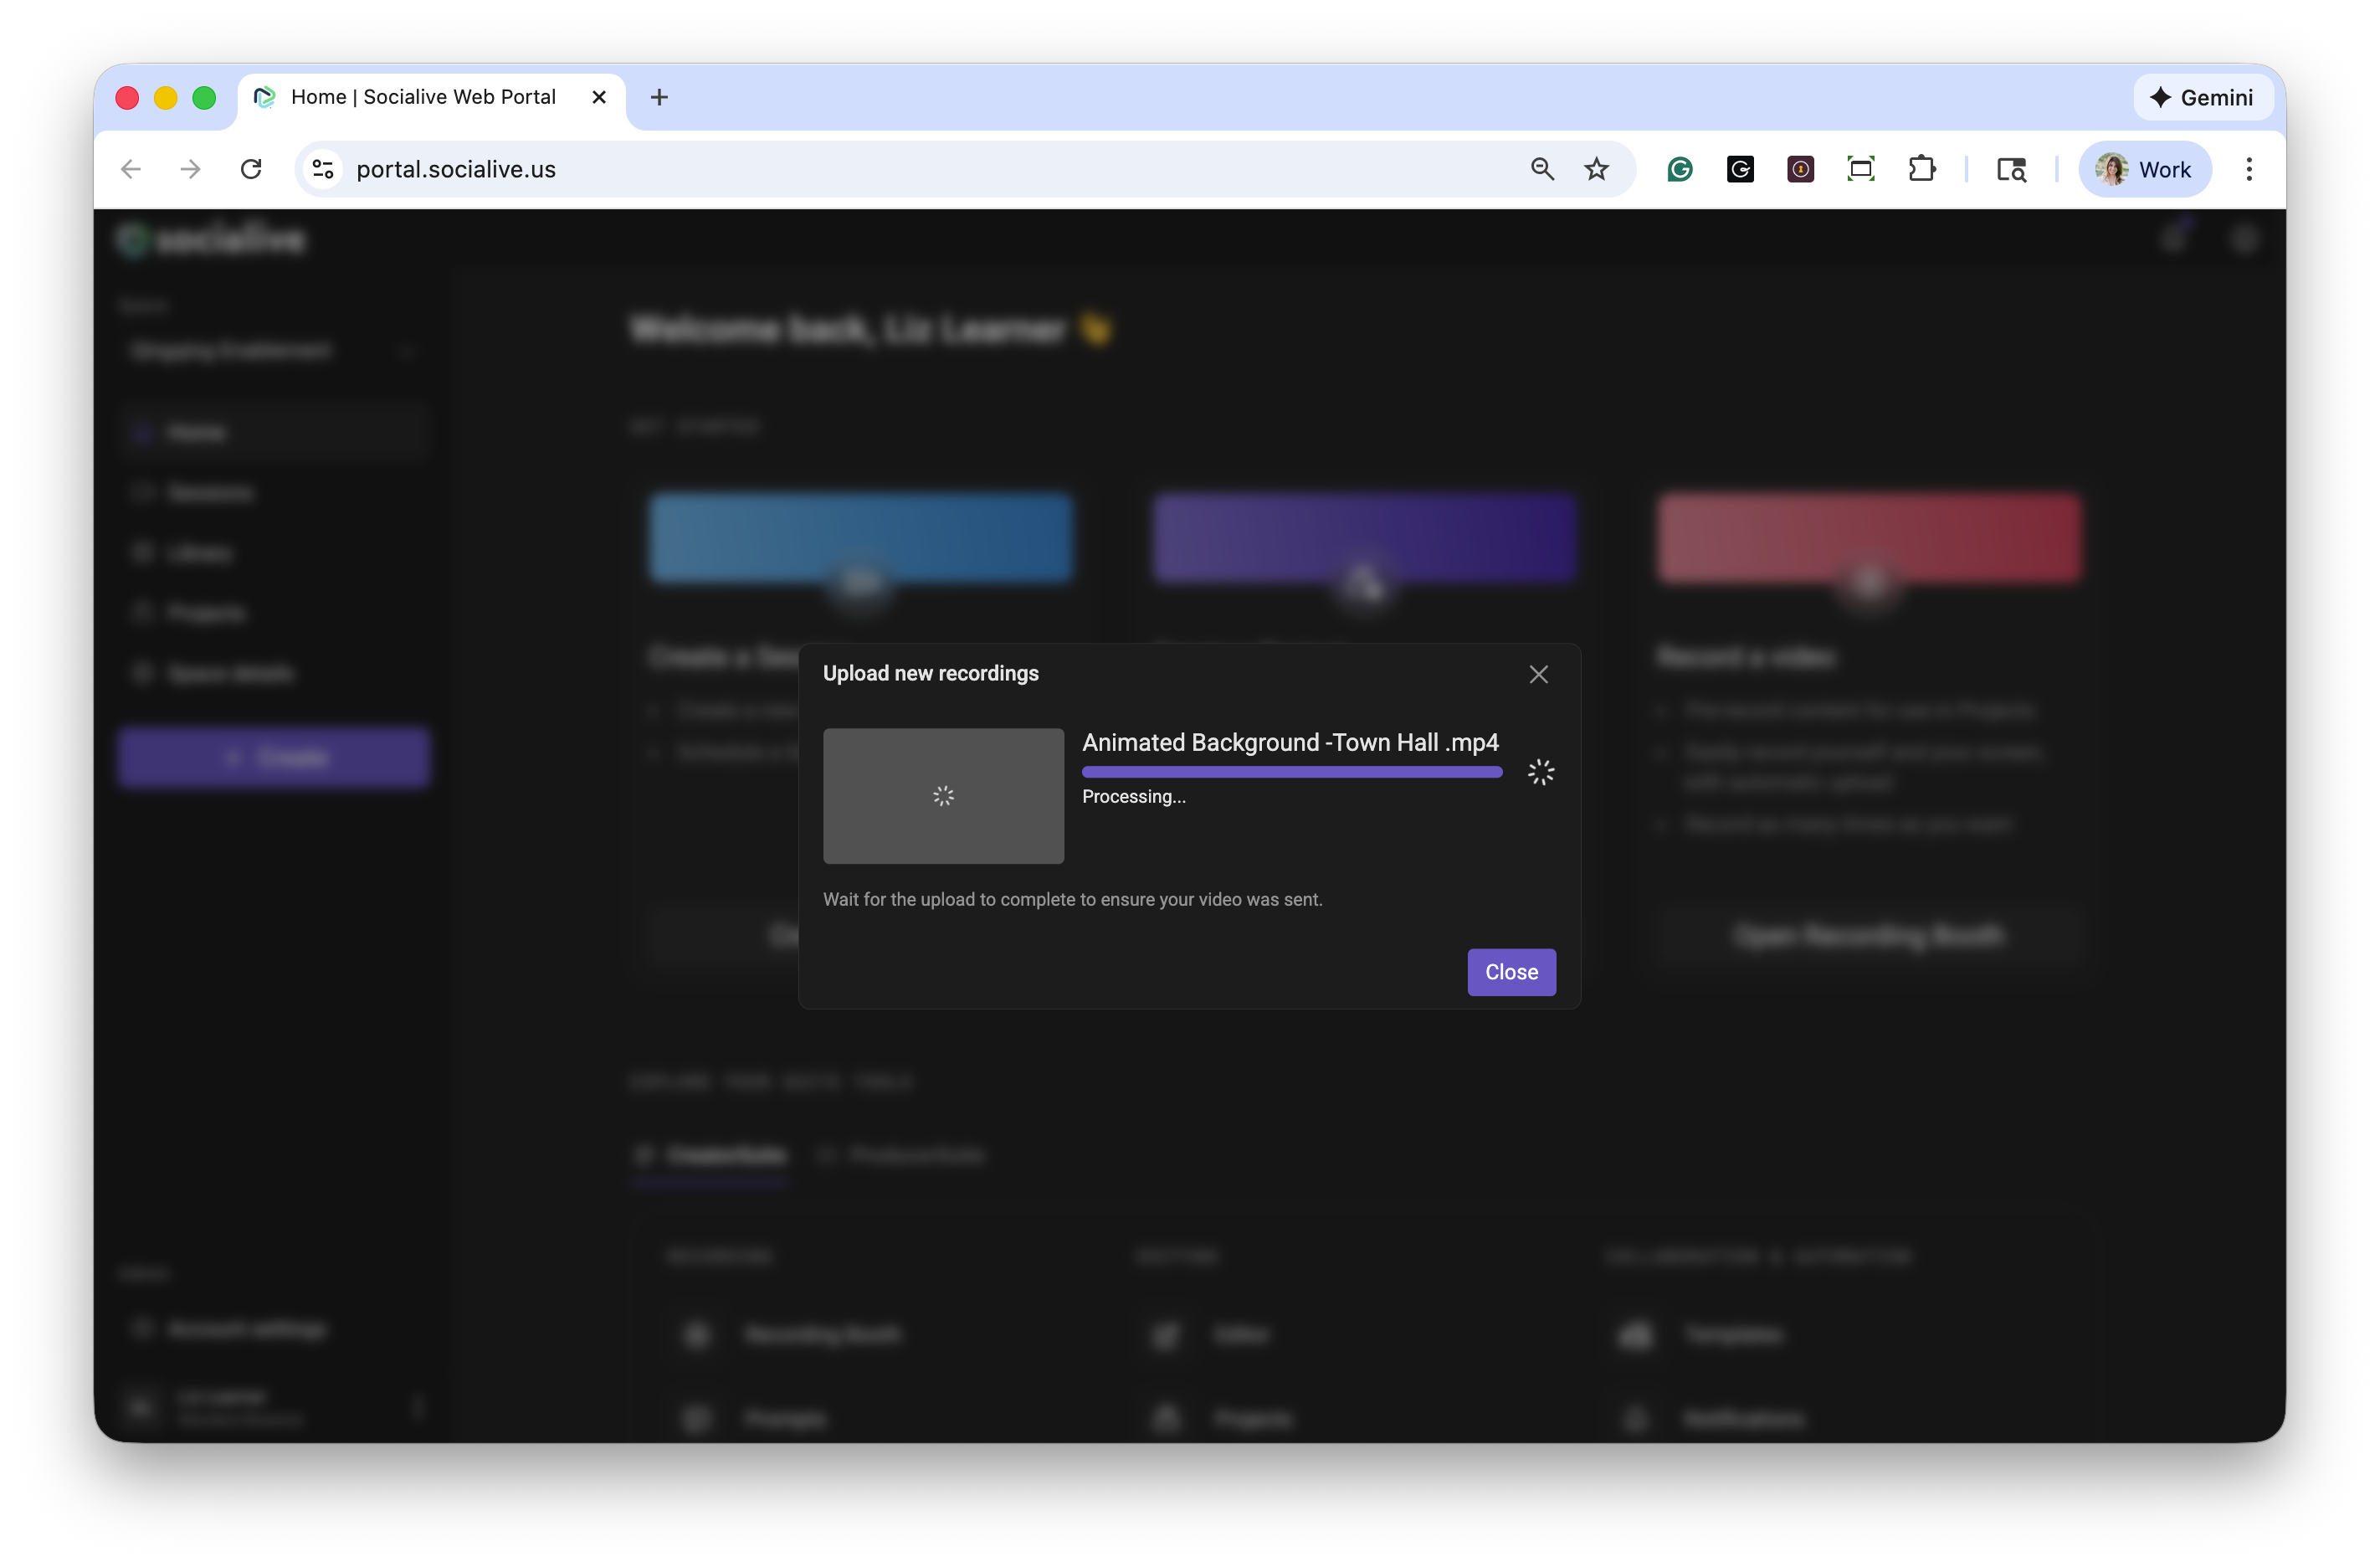Viewport: 2380px width, 1567px height.
Task: Open the Extensions puzzle piece menu
Action: point(1921,169)
